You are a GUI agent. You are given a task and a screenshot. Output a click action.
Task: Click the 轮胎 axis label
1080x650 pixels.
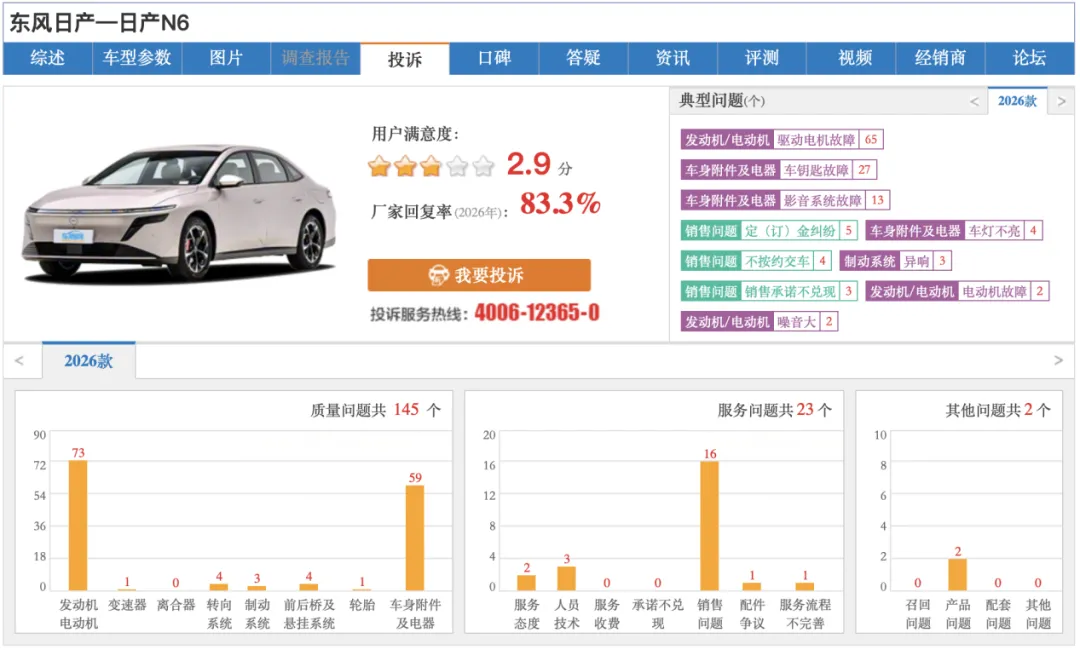coord(362,605)
